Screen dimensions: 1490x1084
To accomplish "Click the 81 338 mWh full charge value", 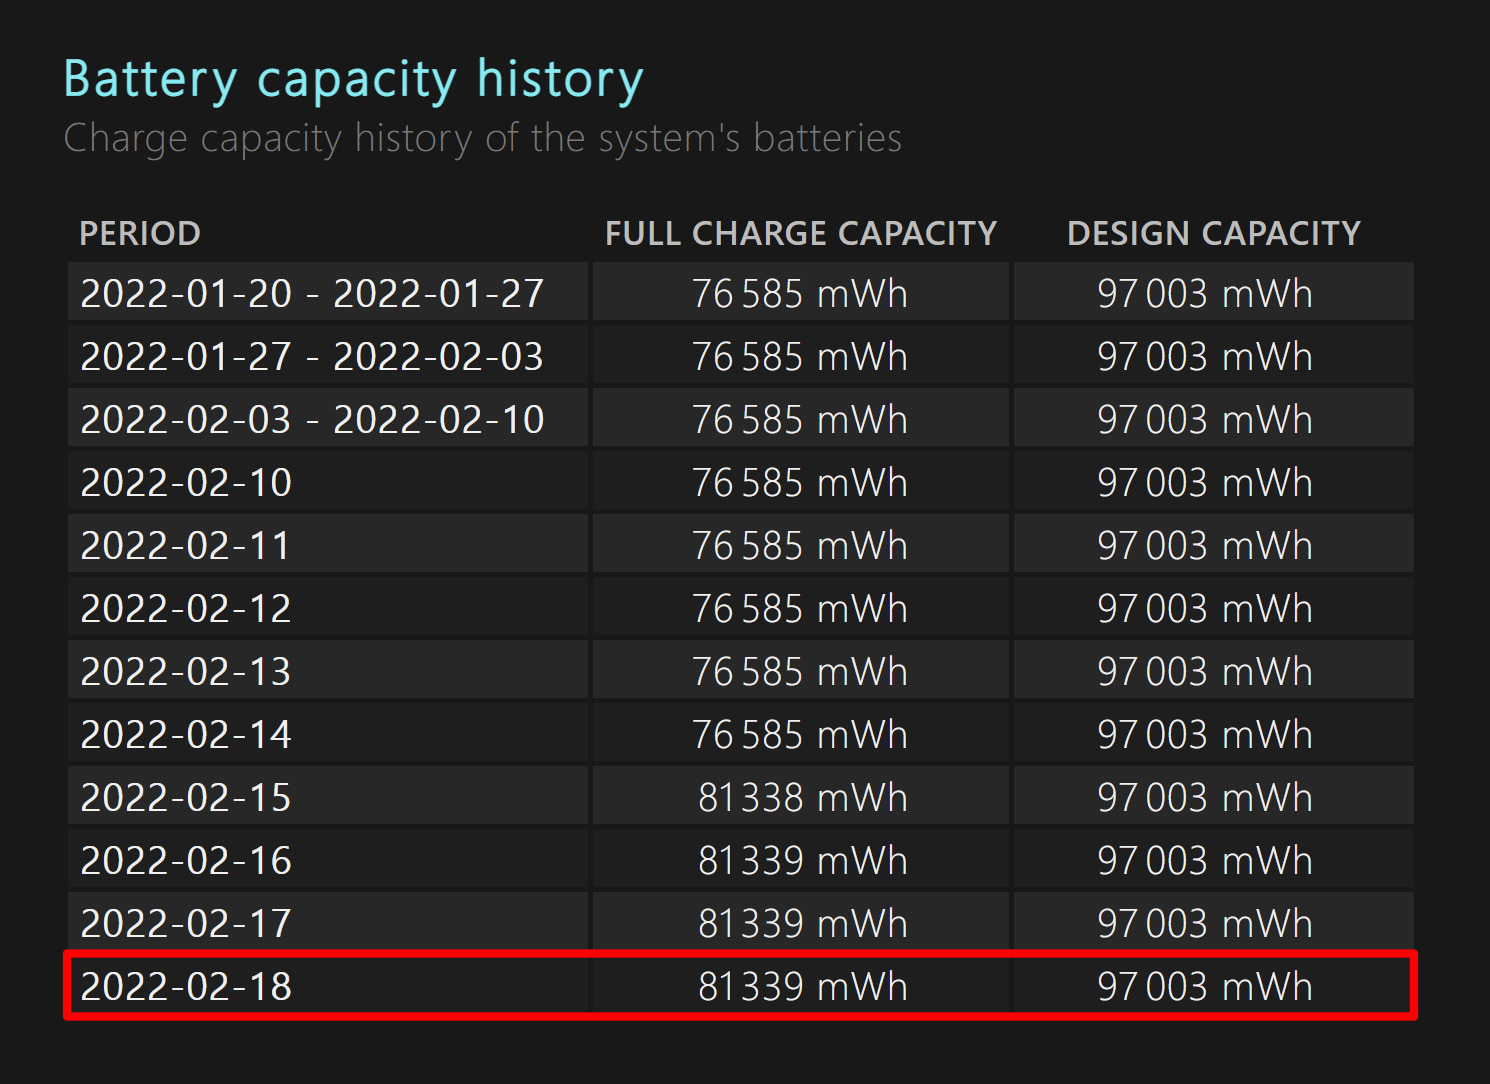I will (x=802, y=797).
